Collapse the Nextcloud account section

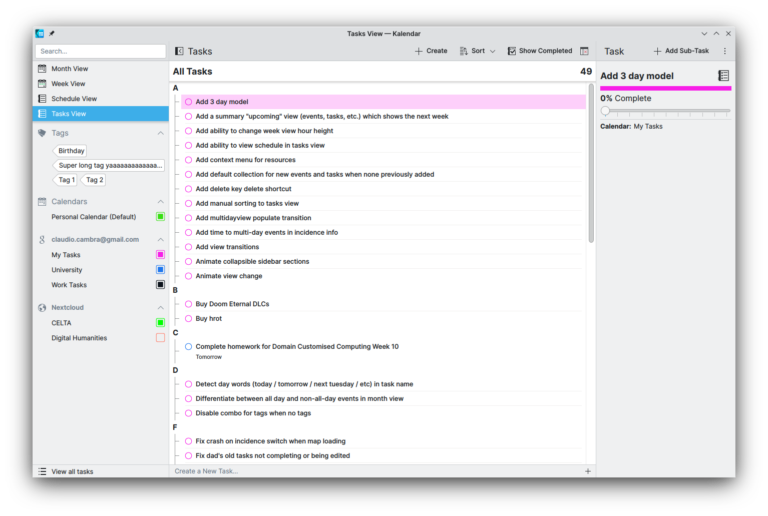pos(160,307)
